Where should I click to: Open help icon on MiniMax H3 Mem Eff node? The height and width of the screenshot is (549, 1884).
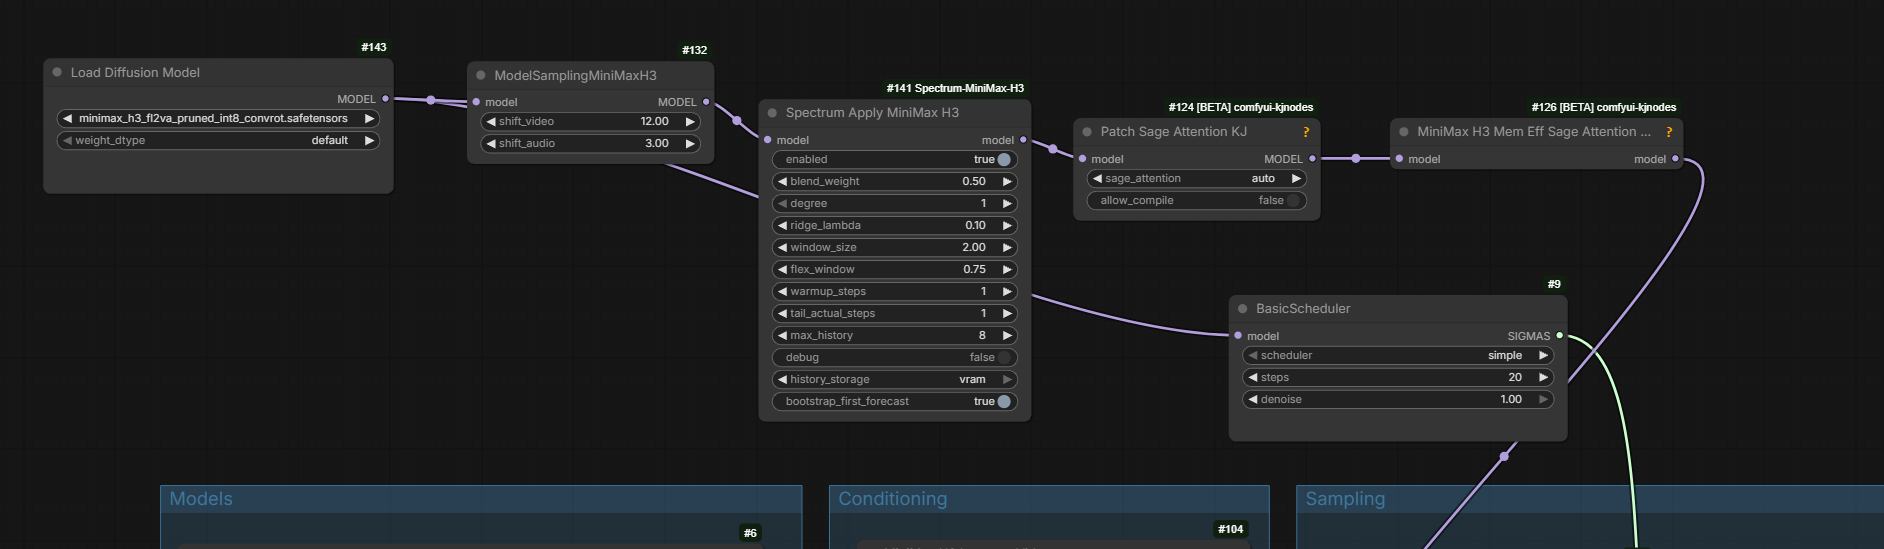pyautogui.click(x=1669, y=132)
